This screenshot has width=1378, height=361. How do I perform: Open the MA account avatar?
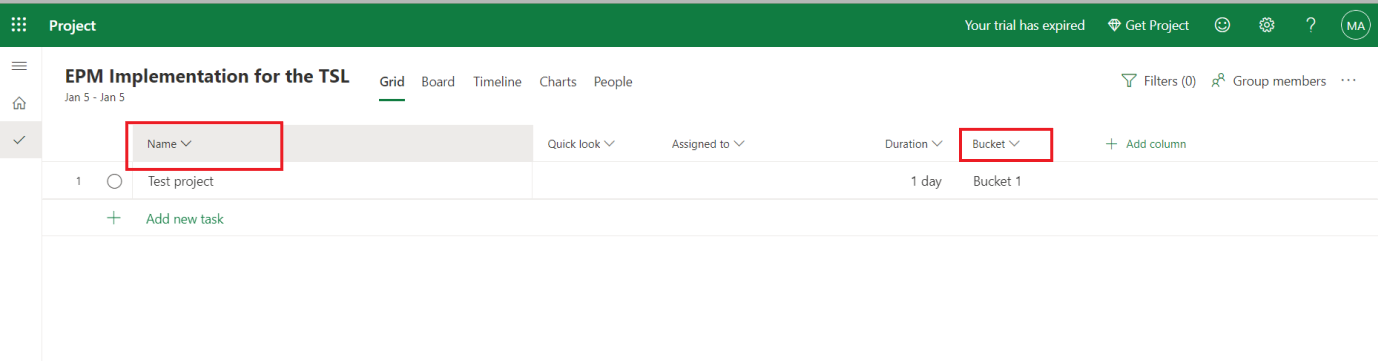tap(1356, 26)
